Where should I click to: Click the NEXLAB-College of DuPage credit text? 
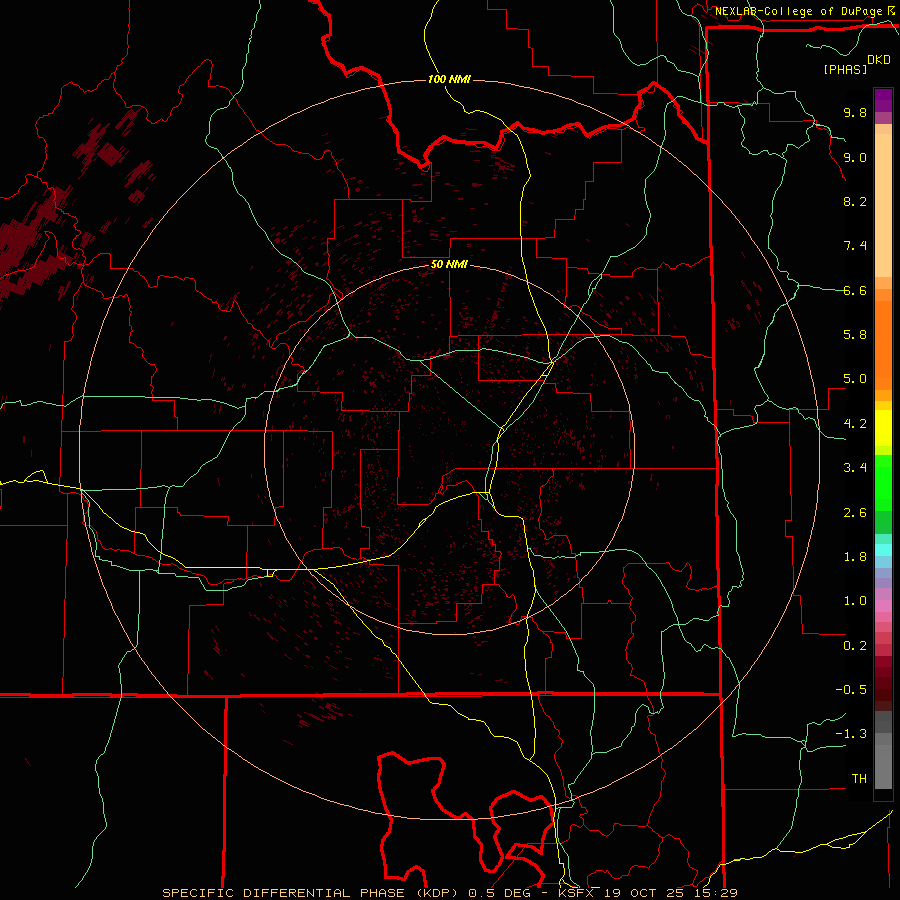pos(798,11)
